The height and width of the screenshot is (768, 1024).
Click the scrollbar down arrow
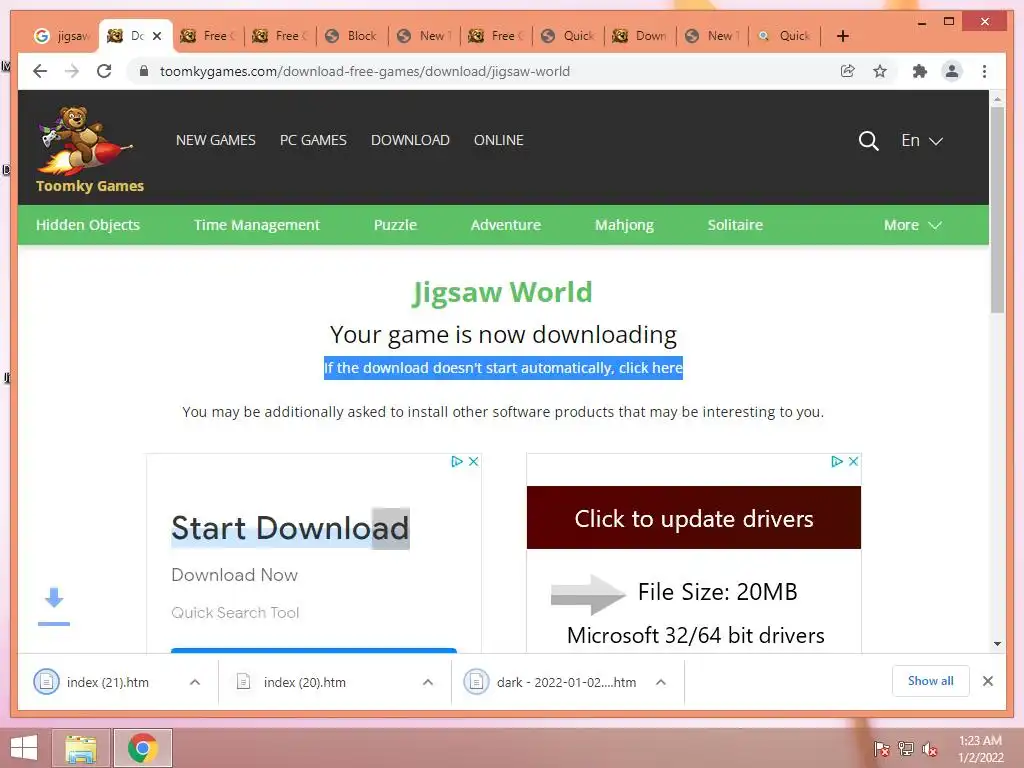[x=997, y=644]
